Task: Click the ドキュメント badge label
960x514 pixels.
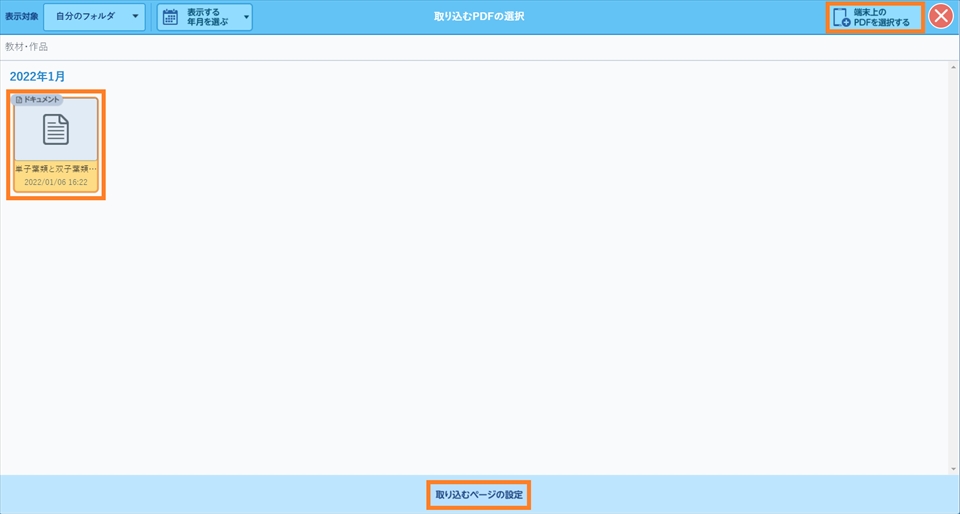Action: coord(42,100)
